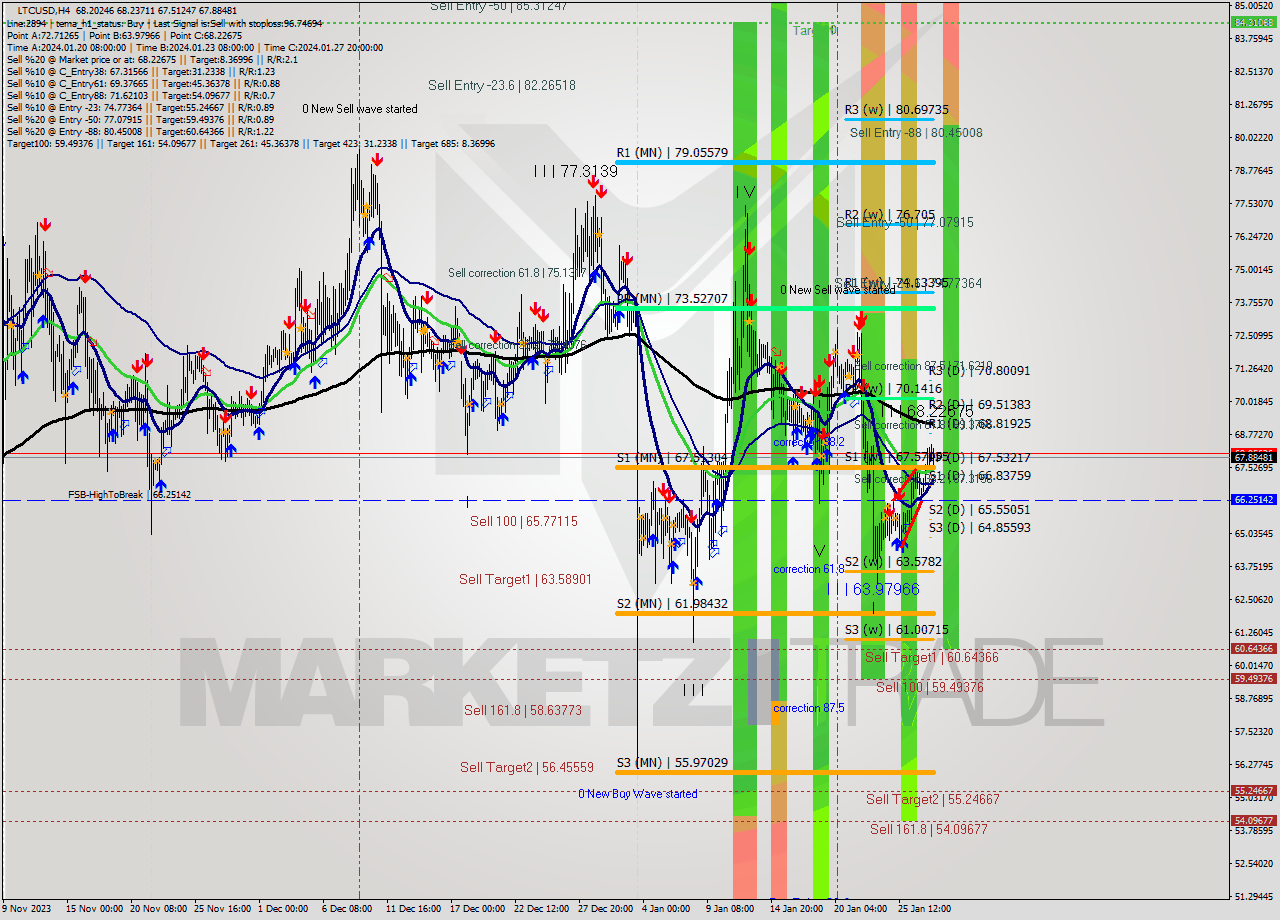Image resolution: width=1280 pixels, height=920 pixels.
Task: Click 'Sell 100 | 59.49376' label
Action: click(x=929, y=687)
